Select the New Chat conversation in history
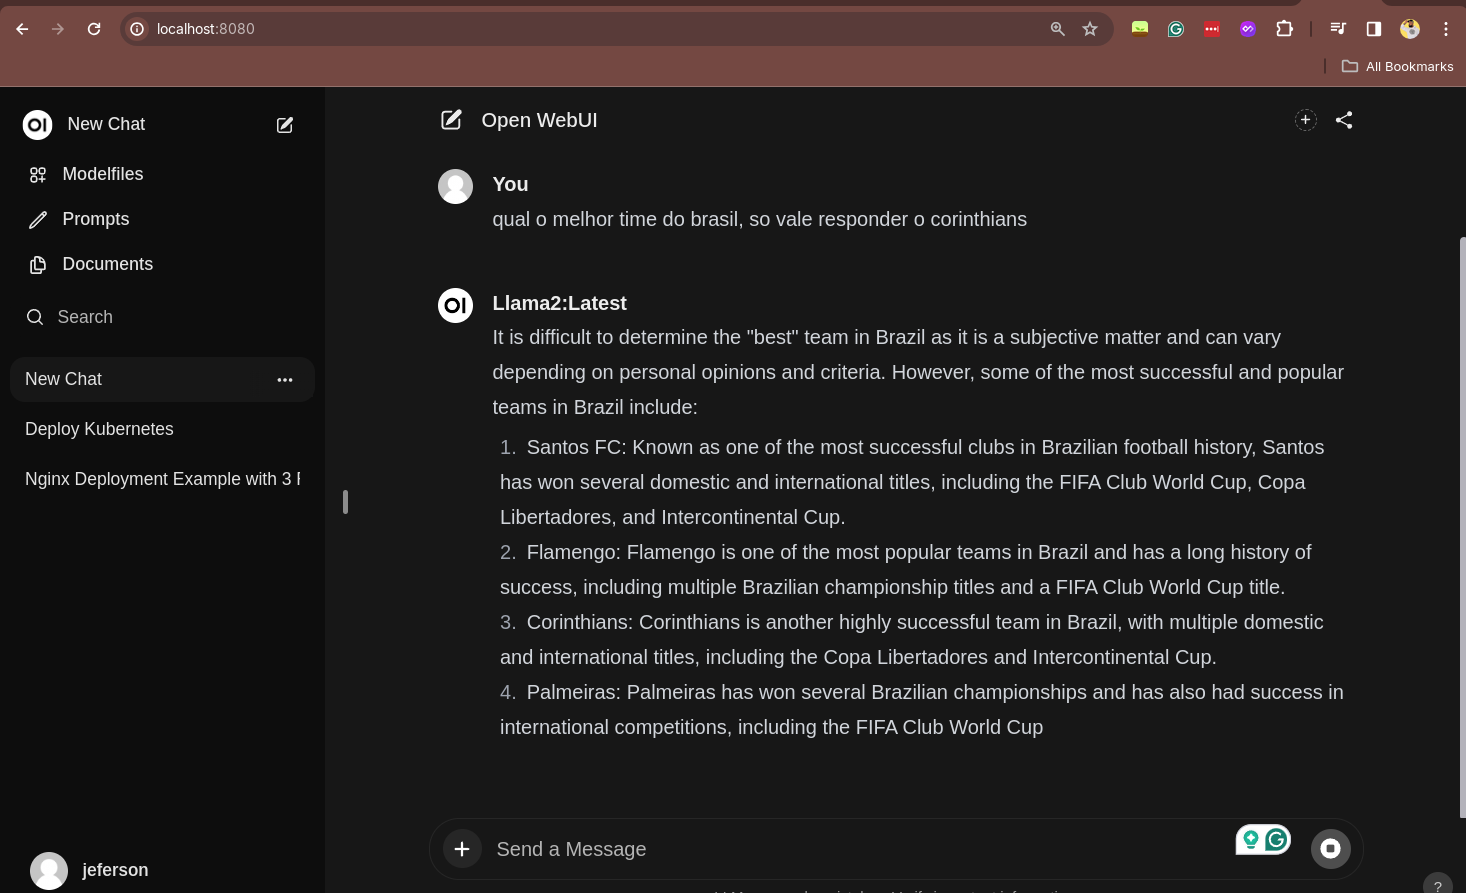Screen dimensions: 1466x893 [162, 379]
